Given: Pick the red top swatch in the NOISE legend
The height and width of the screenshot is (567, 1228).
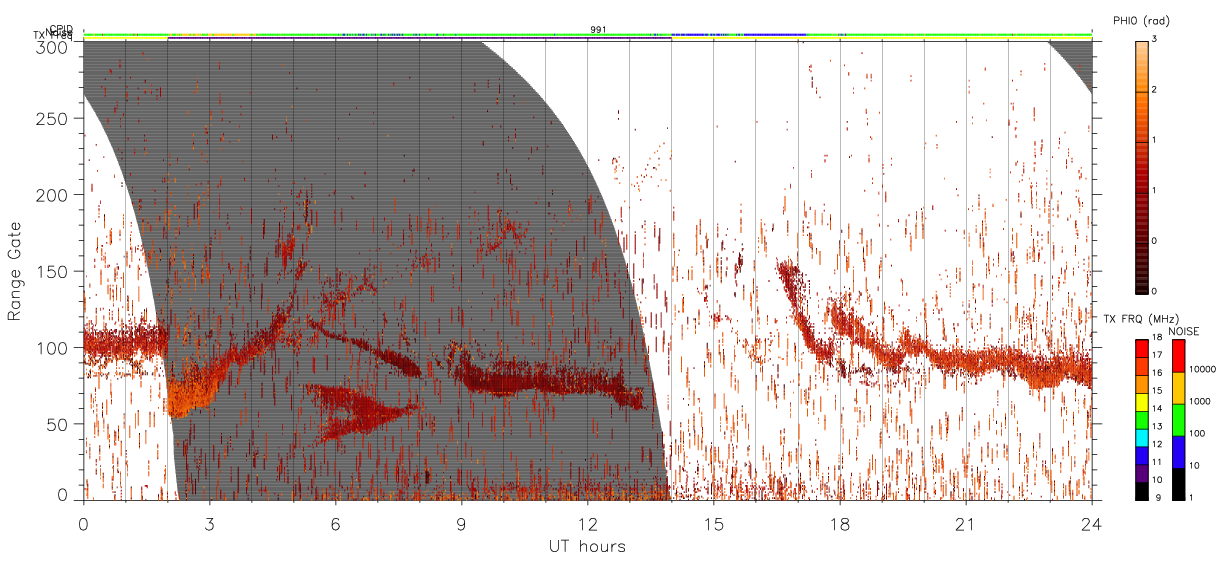Looking at the screenshot, I should click(1178, 356).
